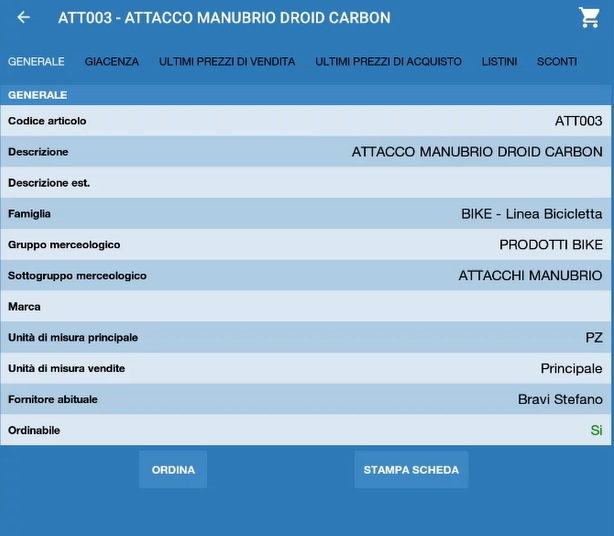Open the shopping cart icon

(x=589, y=18)
